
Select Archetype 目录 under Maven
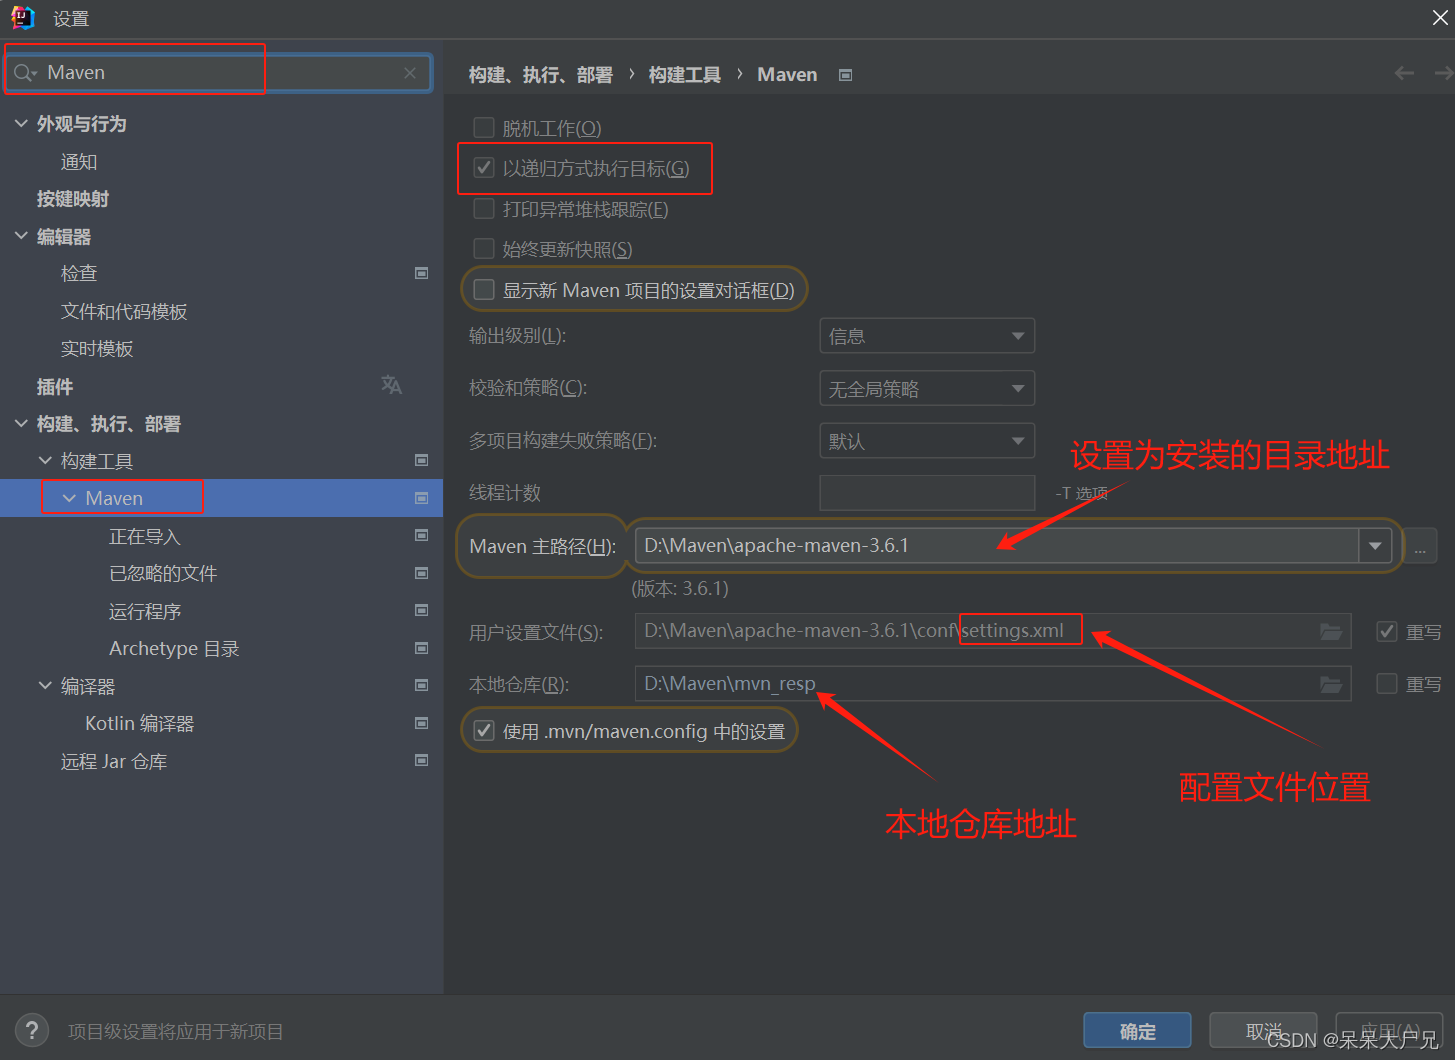174,648
